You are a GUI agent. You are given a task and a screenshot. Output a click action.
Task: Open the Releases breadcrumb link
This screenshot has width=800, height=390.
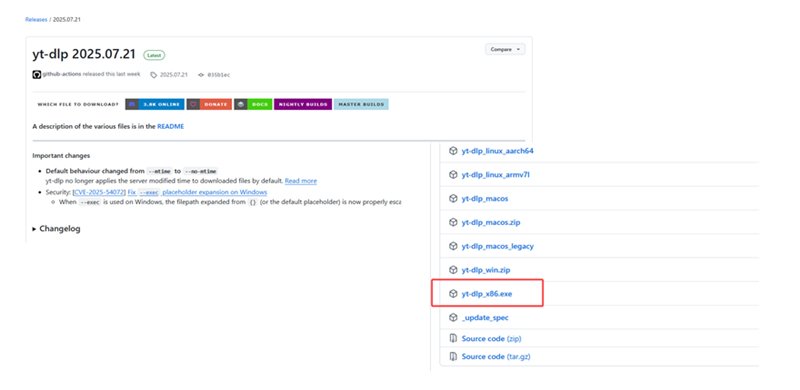click(x=36, y=19)
